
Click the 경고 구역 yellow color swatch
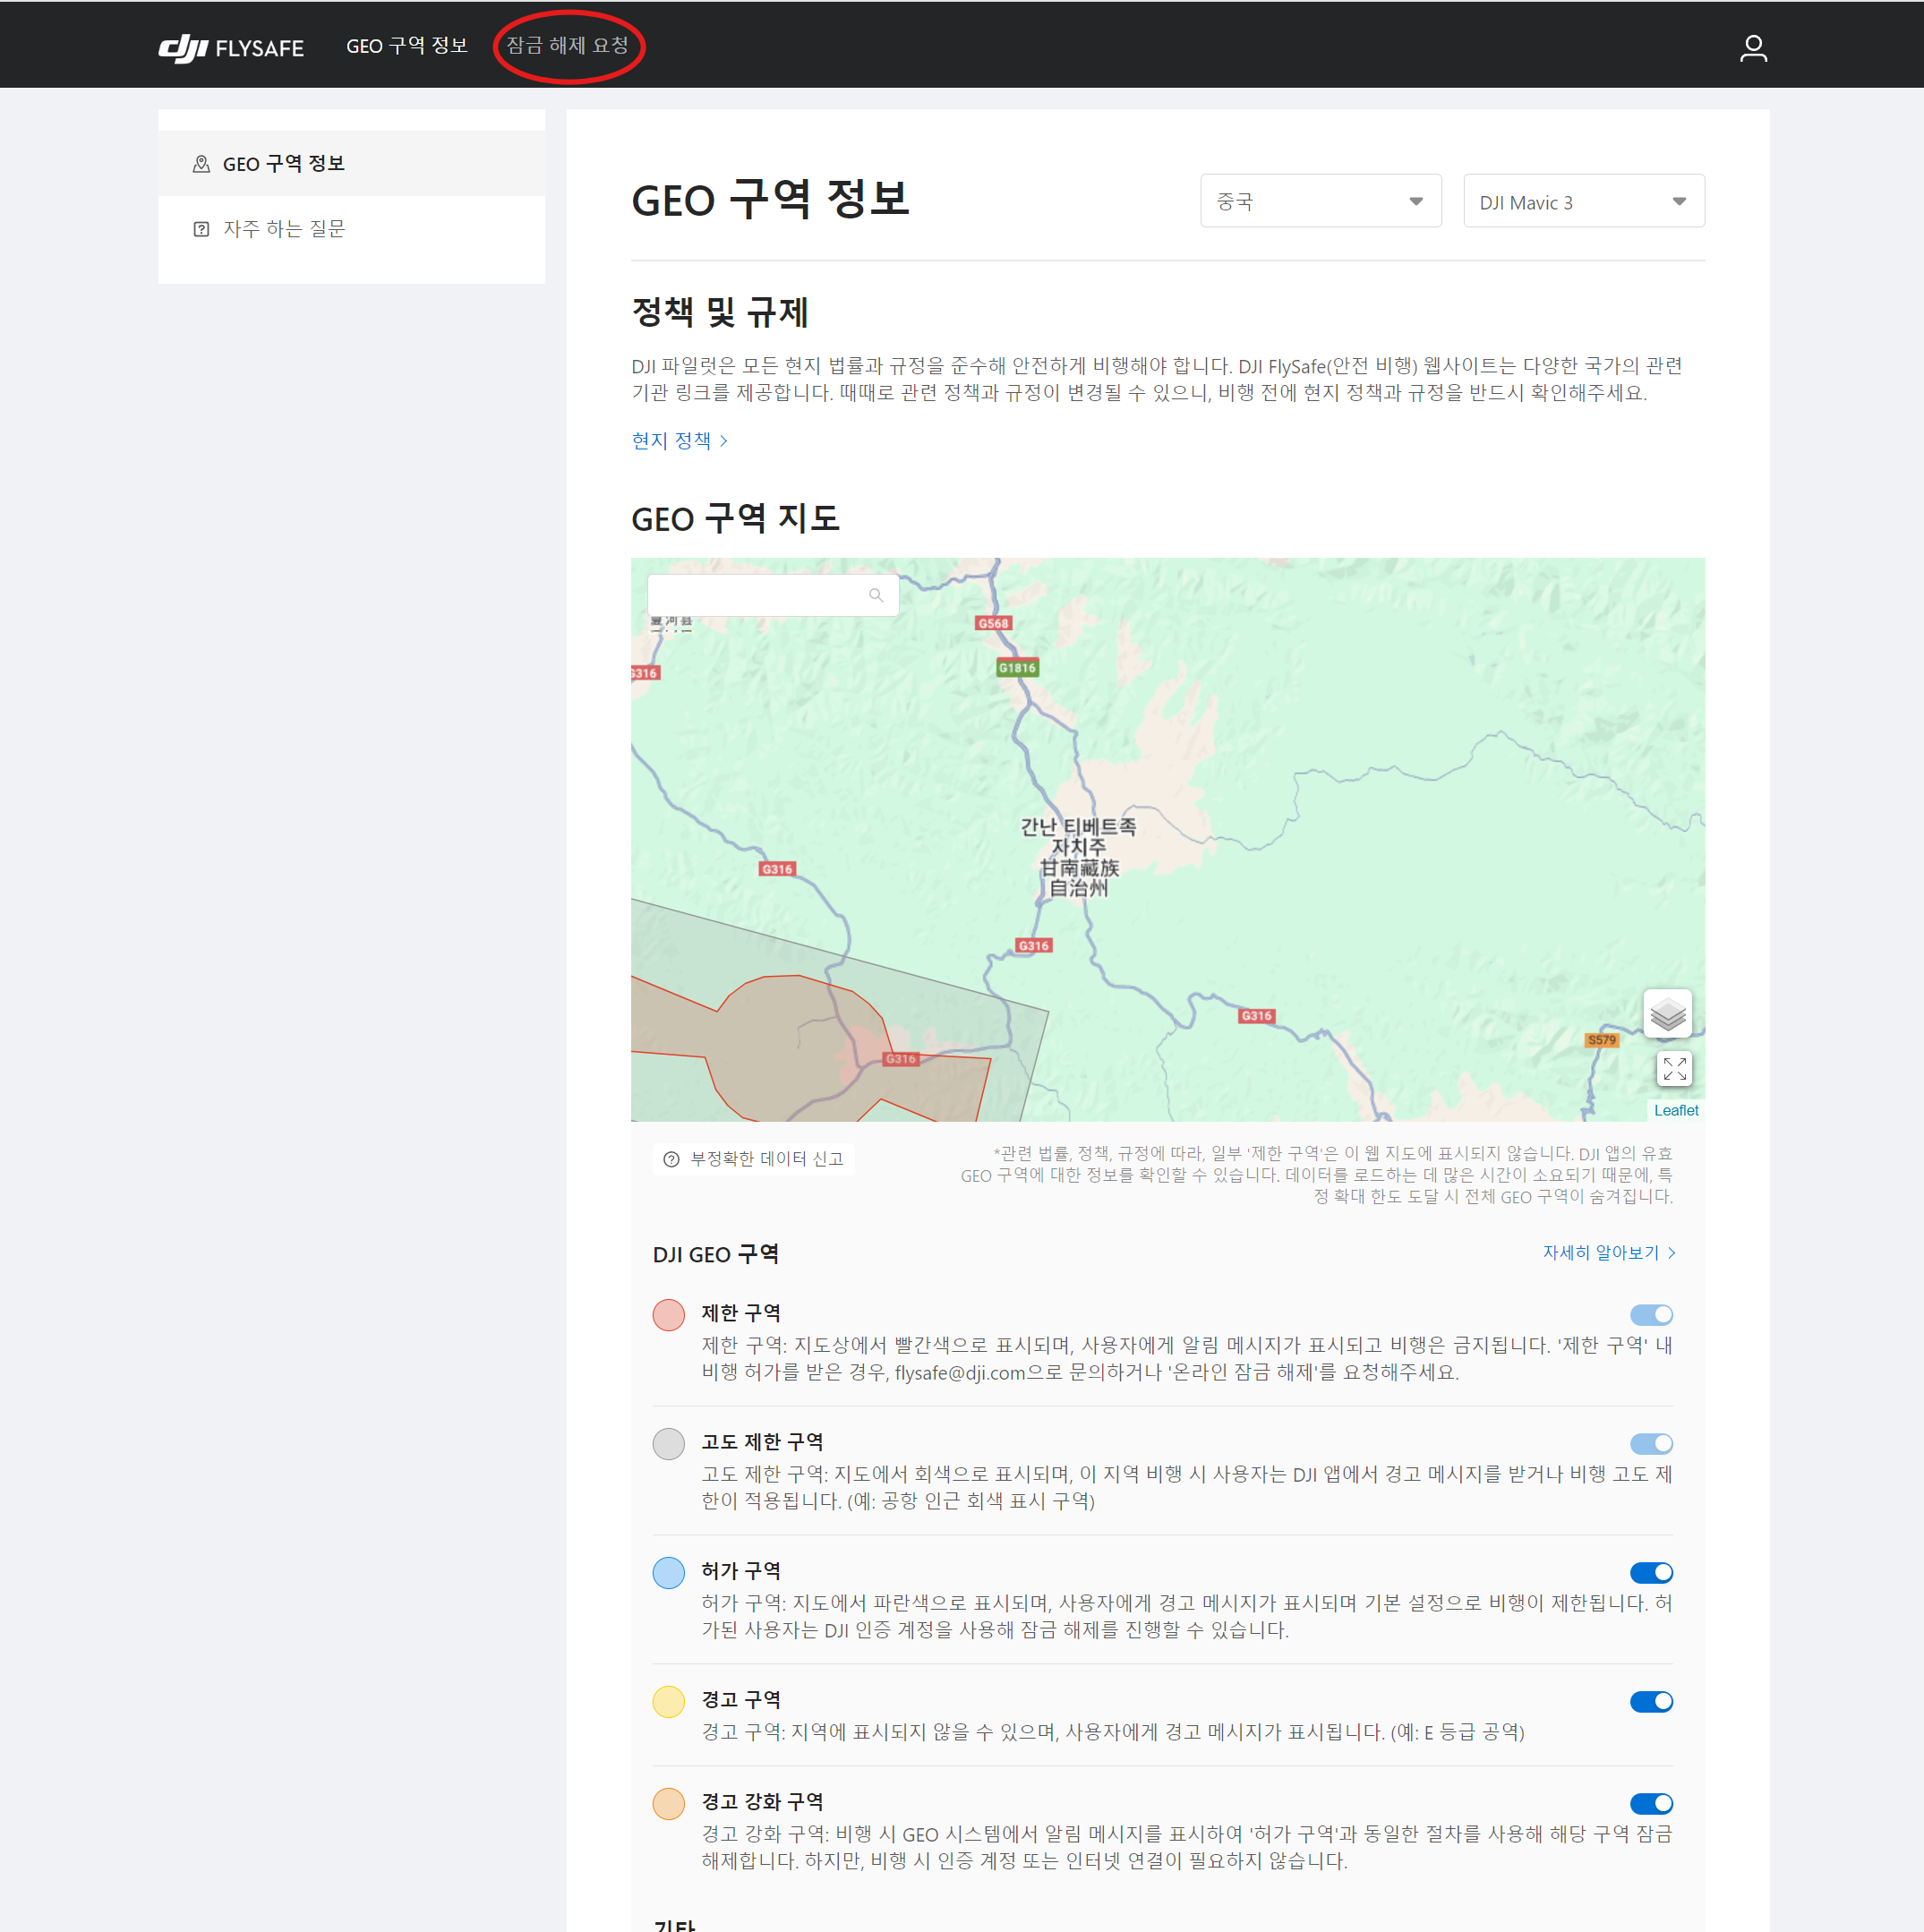(668, 1701)
